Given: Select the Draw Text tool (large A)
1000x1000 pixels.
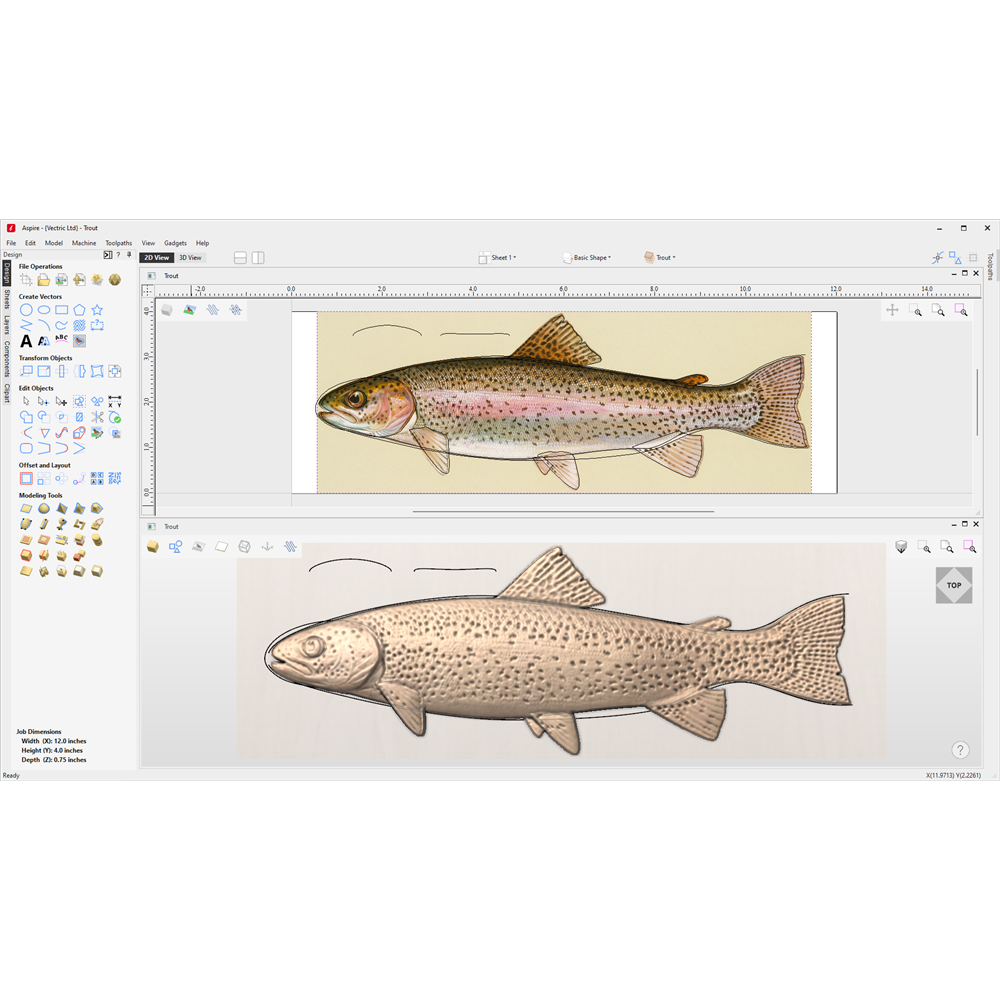Looking at the screenshot, I should [26, 341].
